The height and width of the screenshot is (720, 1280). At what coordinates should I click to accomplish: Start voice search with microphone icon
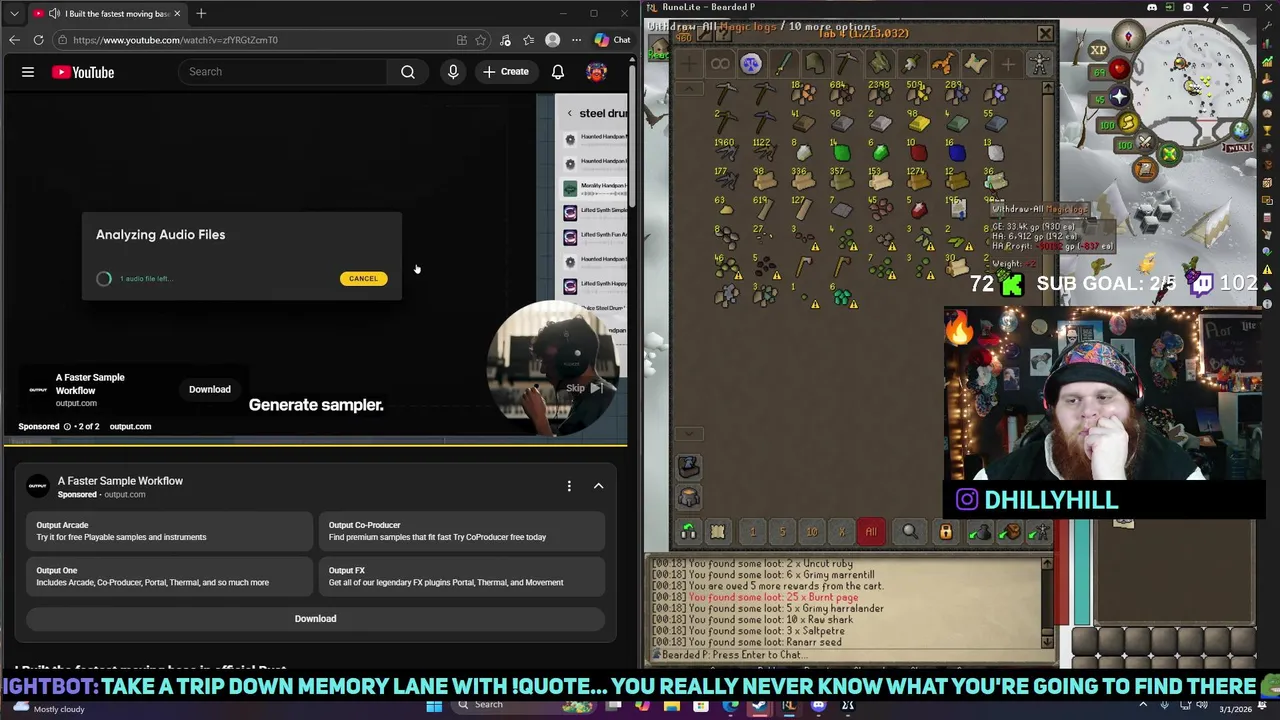453,72
